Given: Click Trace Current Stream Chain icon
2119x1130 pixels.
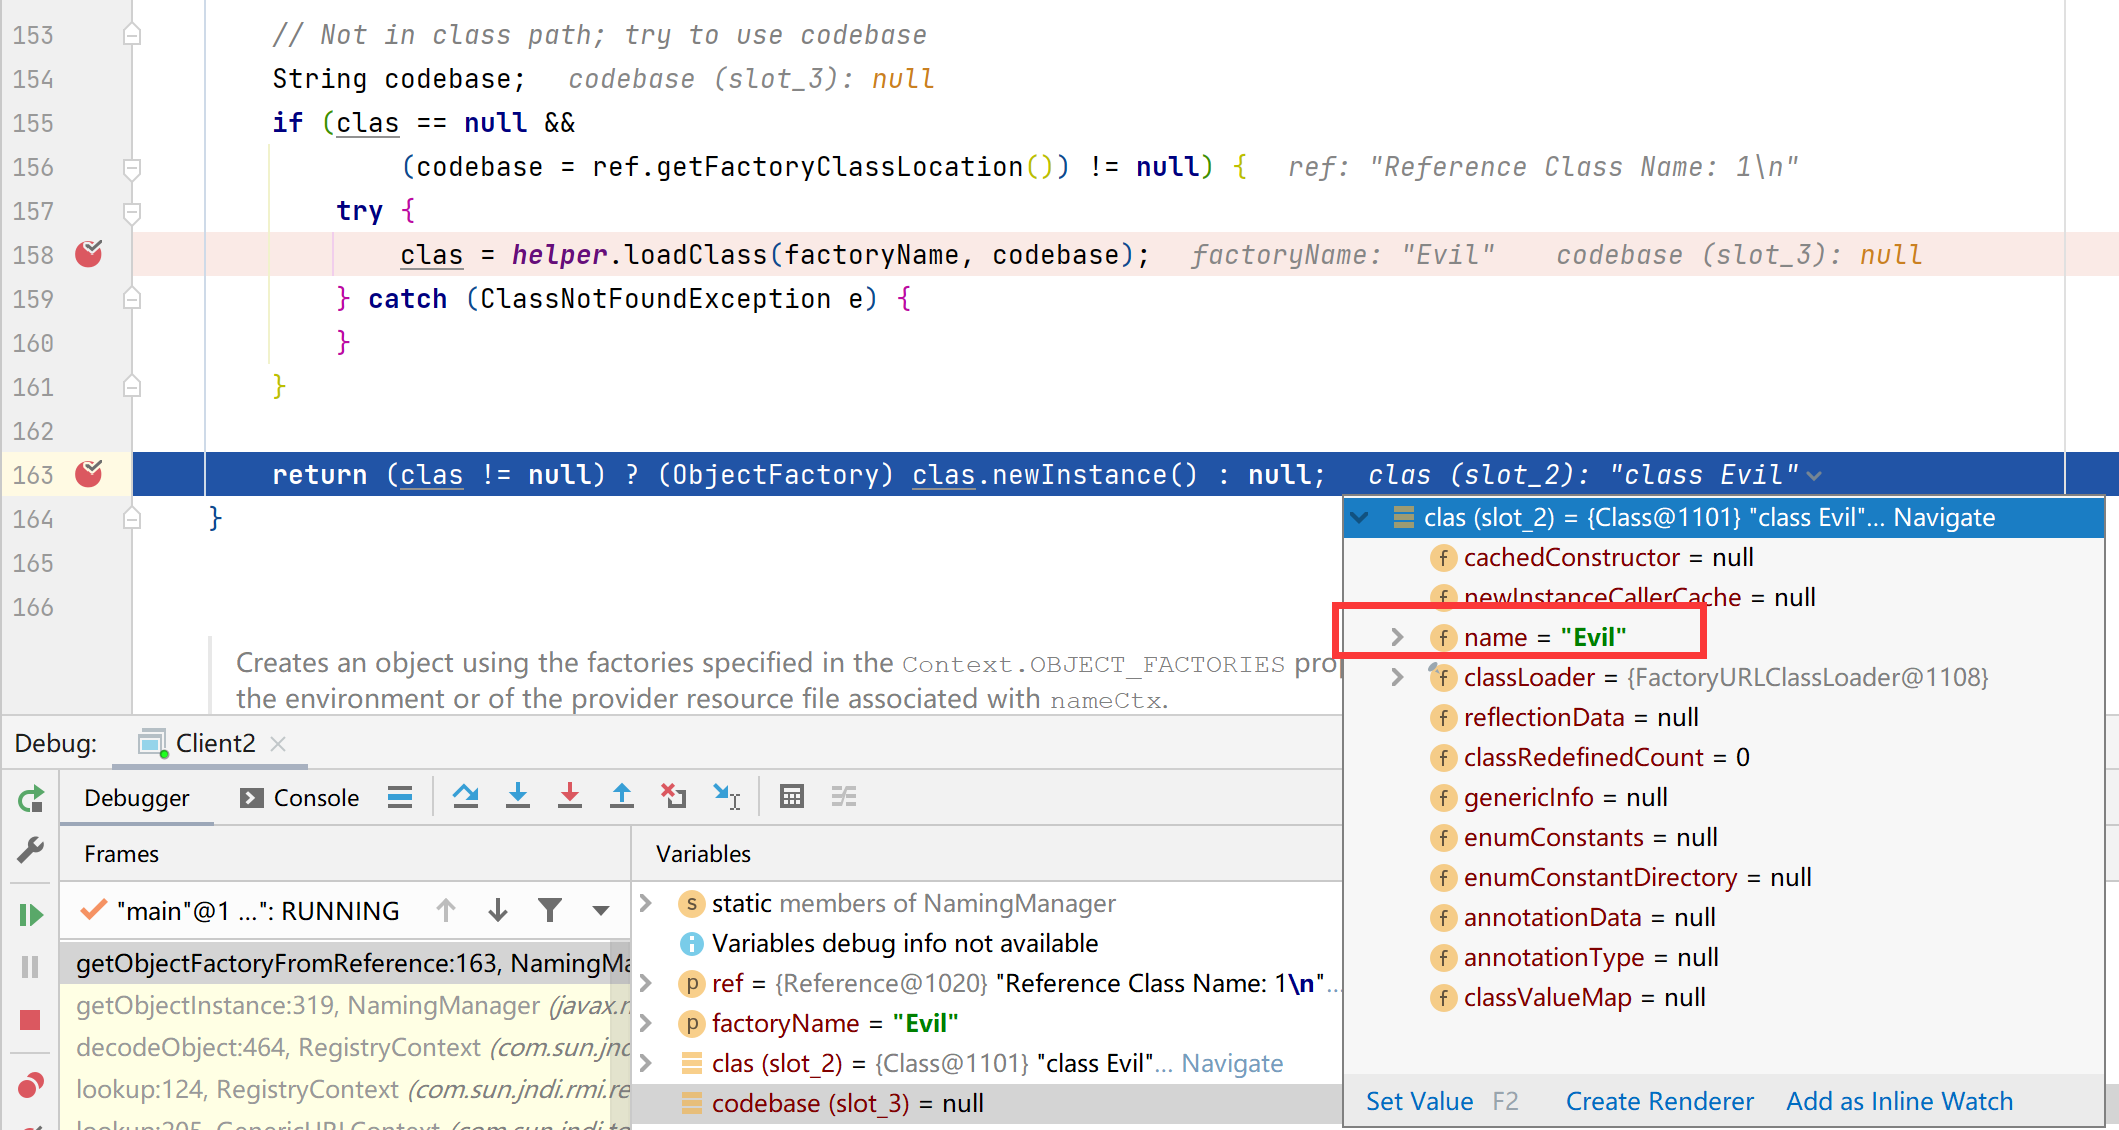Looking at the screenshot, I should tap(844, 797).
